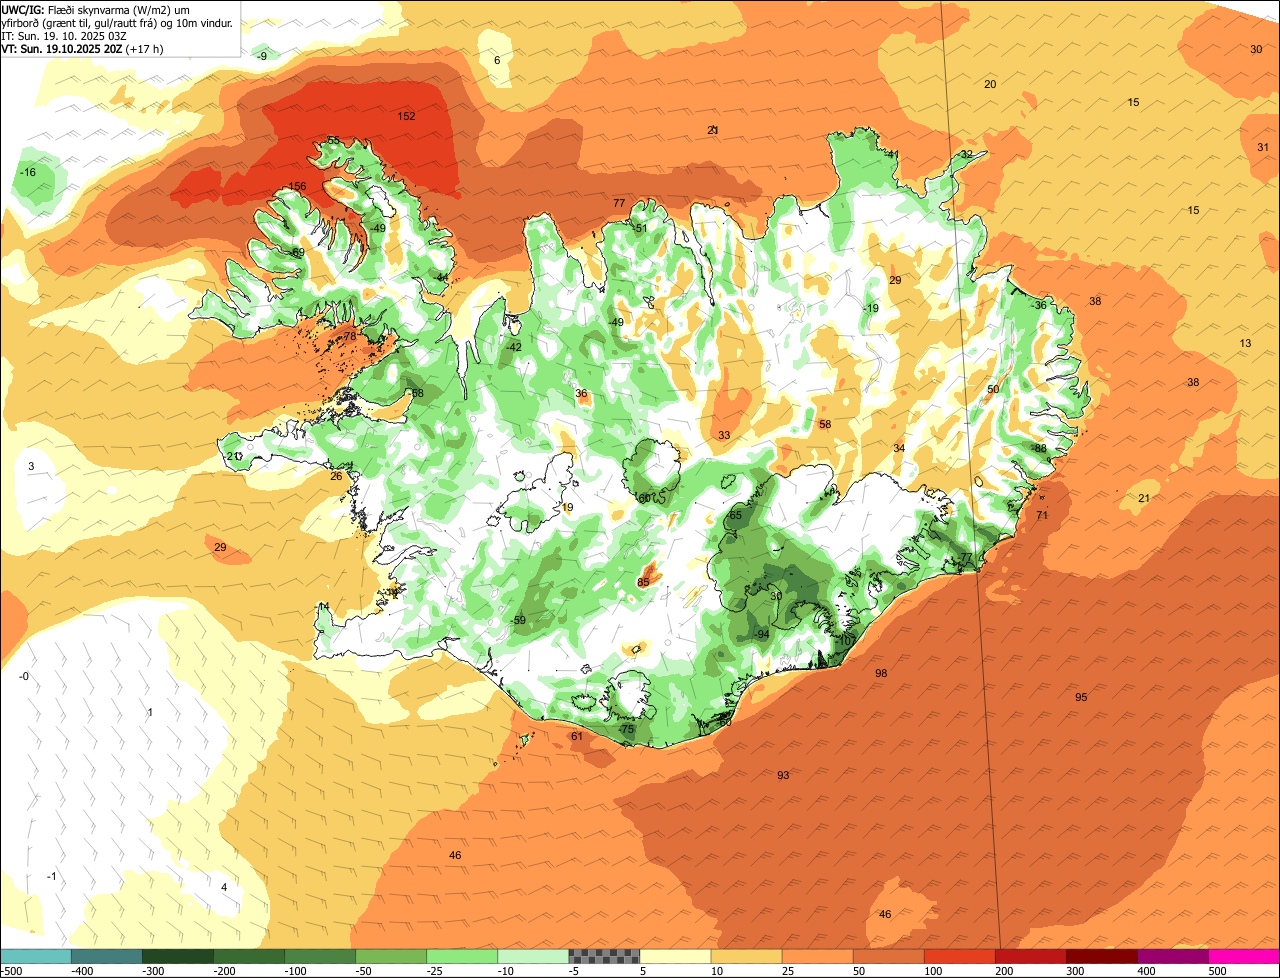The height and width of the screenshot is (978, 1280).
Task: Click the 13 value at the eastern map edge
Action: 1245,344
